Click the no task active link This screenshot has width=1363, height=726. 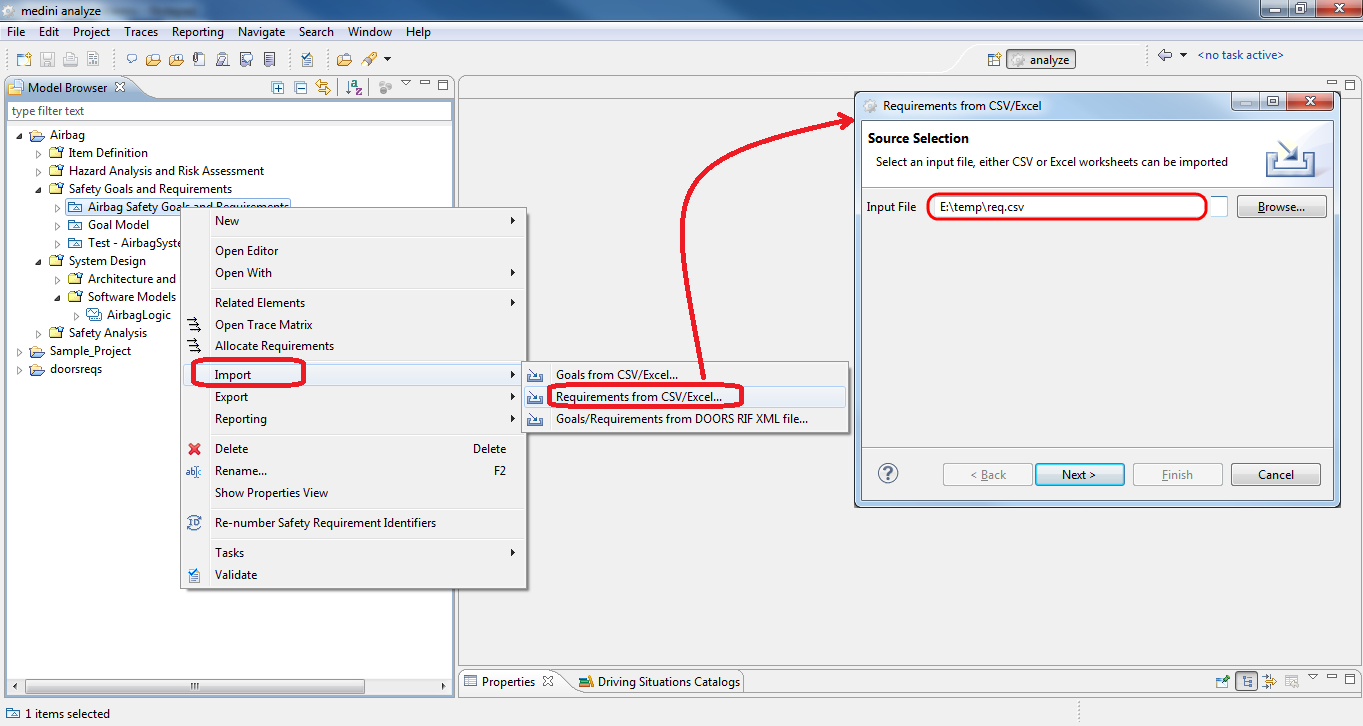pos(1240,56)
